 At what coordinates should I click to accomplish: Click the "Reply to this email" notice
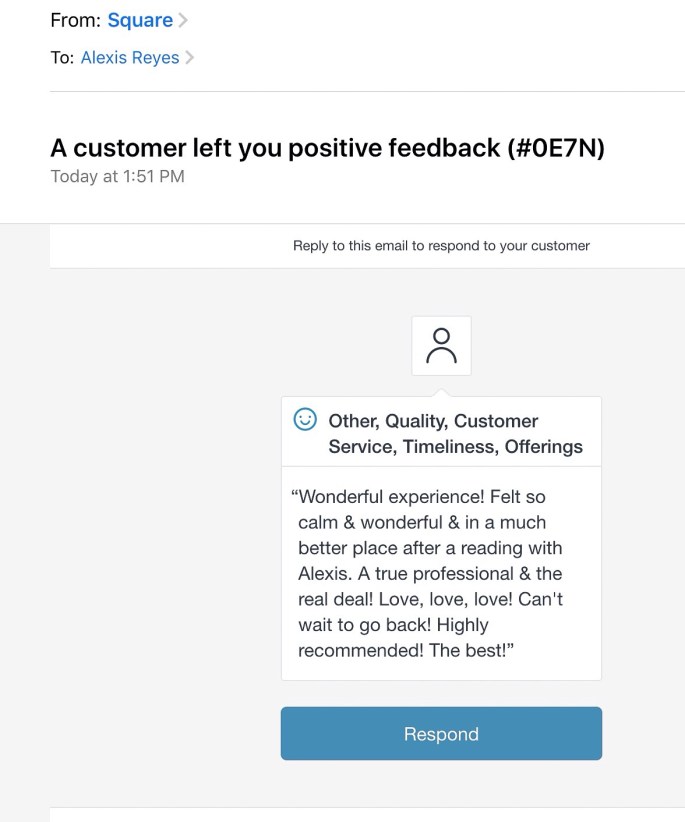click(441, 245)
